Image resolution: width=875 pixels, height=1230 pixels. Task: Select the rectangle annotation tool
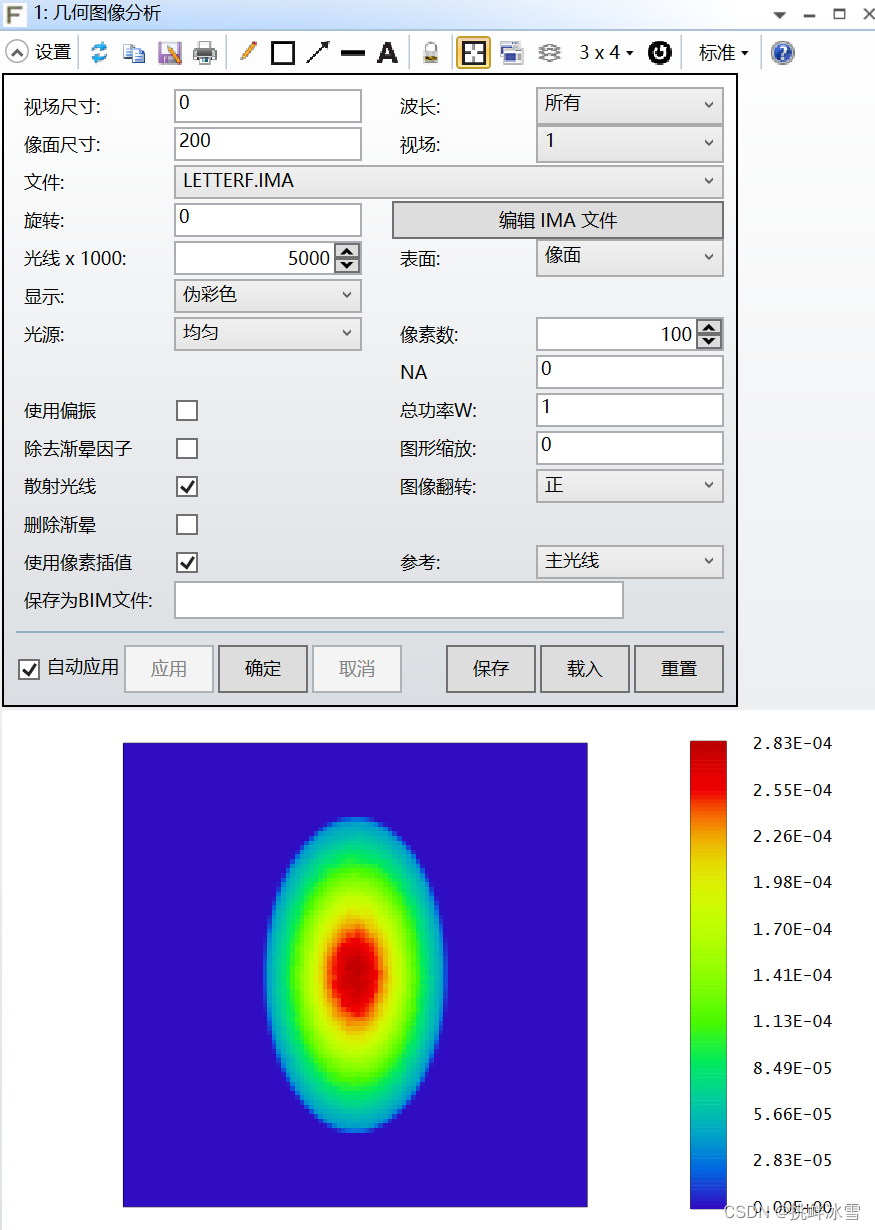(x=283, y=52)
